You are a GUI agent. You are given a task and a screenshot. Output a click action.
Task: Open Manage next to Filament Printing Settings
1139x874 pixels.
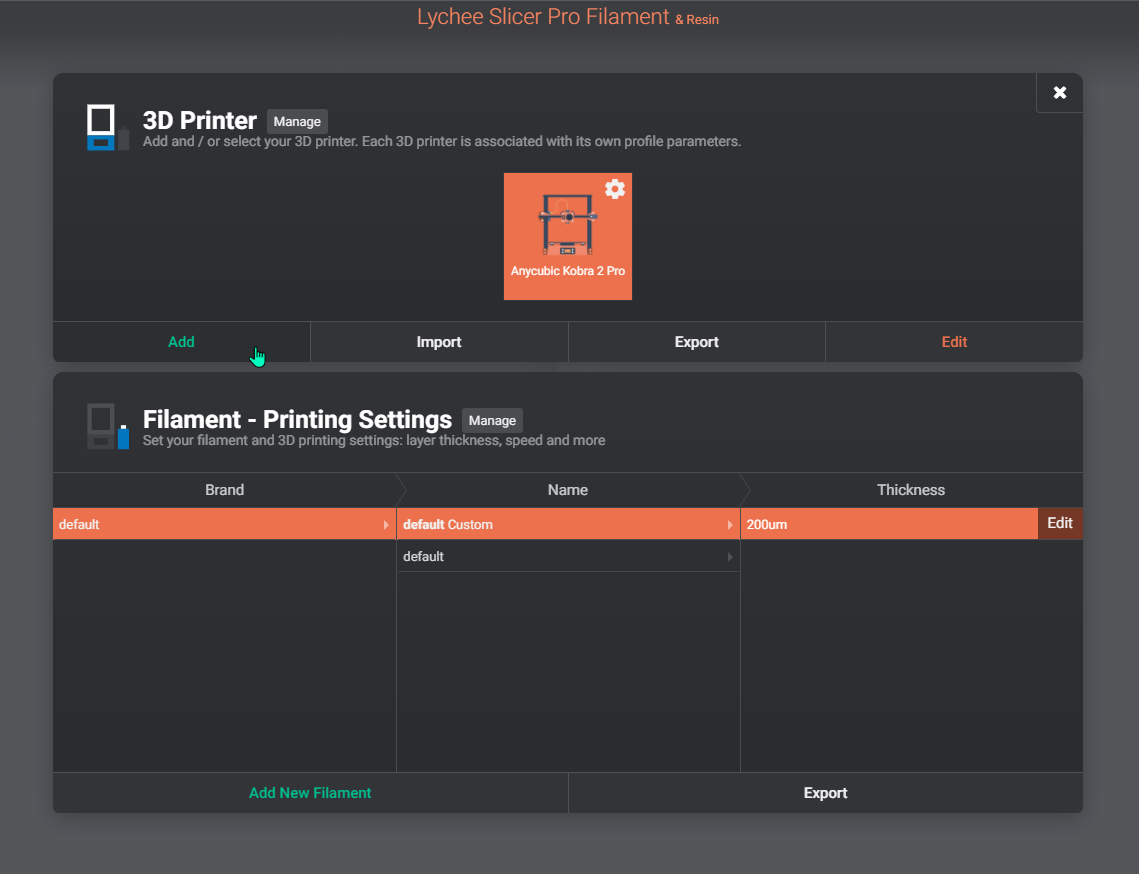coord(492,420)
